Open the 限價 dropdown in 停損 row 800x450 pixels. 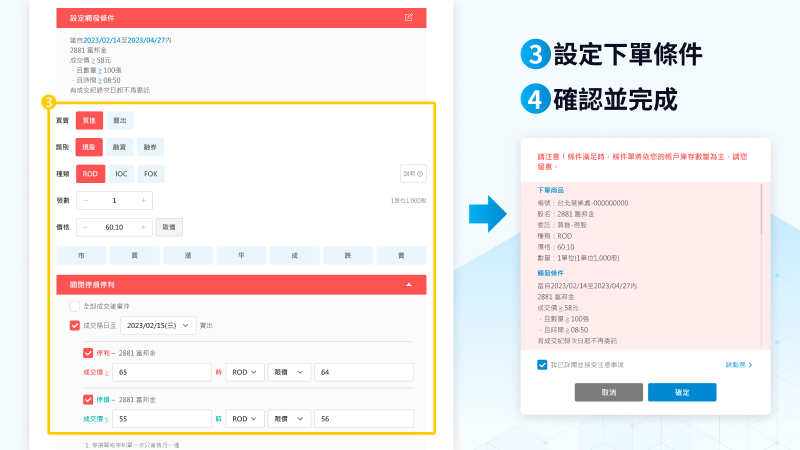point(289,418)
